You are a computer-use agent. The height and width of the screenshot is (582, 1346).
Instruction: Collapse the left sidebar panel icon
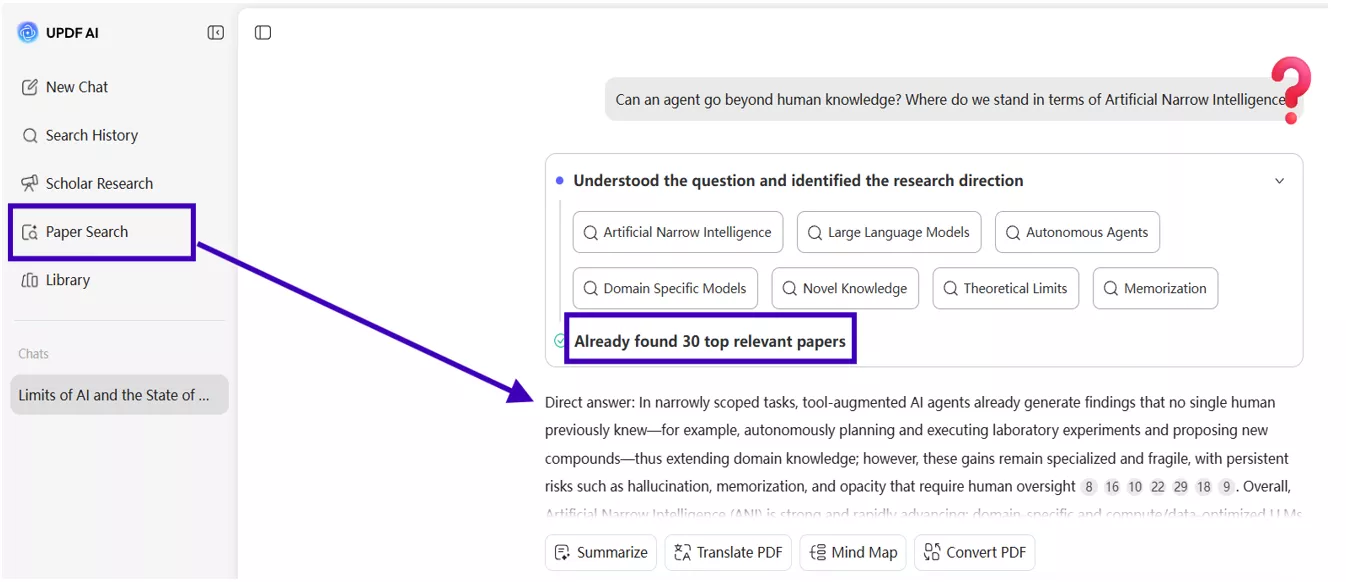216,33
